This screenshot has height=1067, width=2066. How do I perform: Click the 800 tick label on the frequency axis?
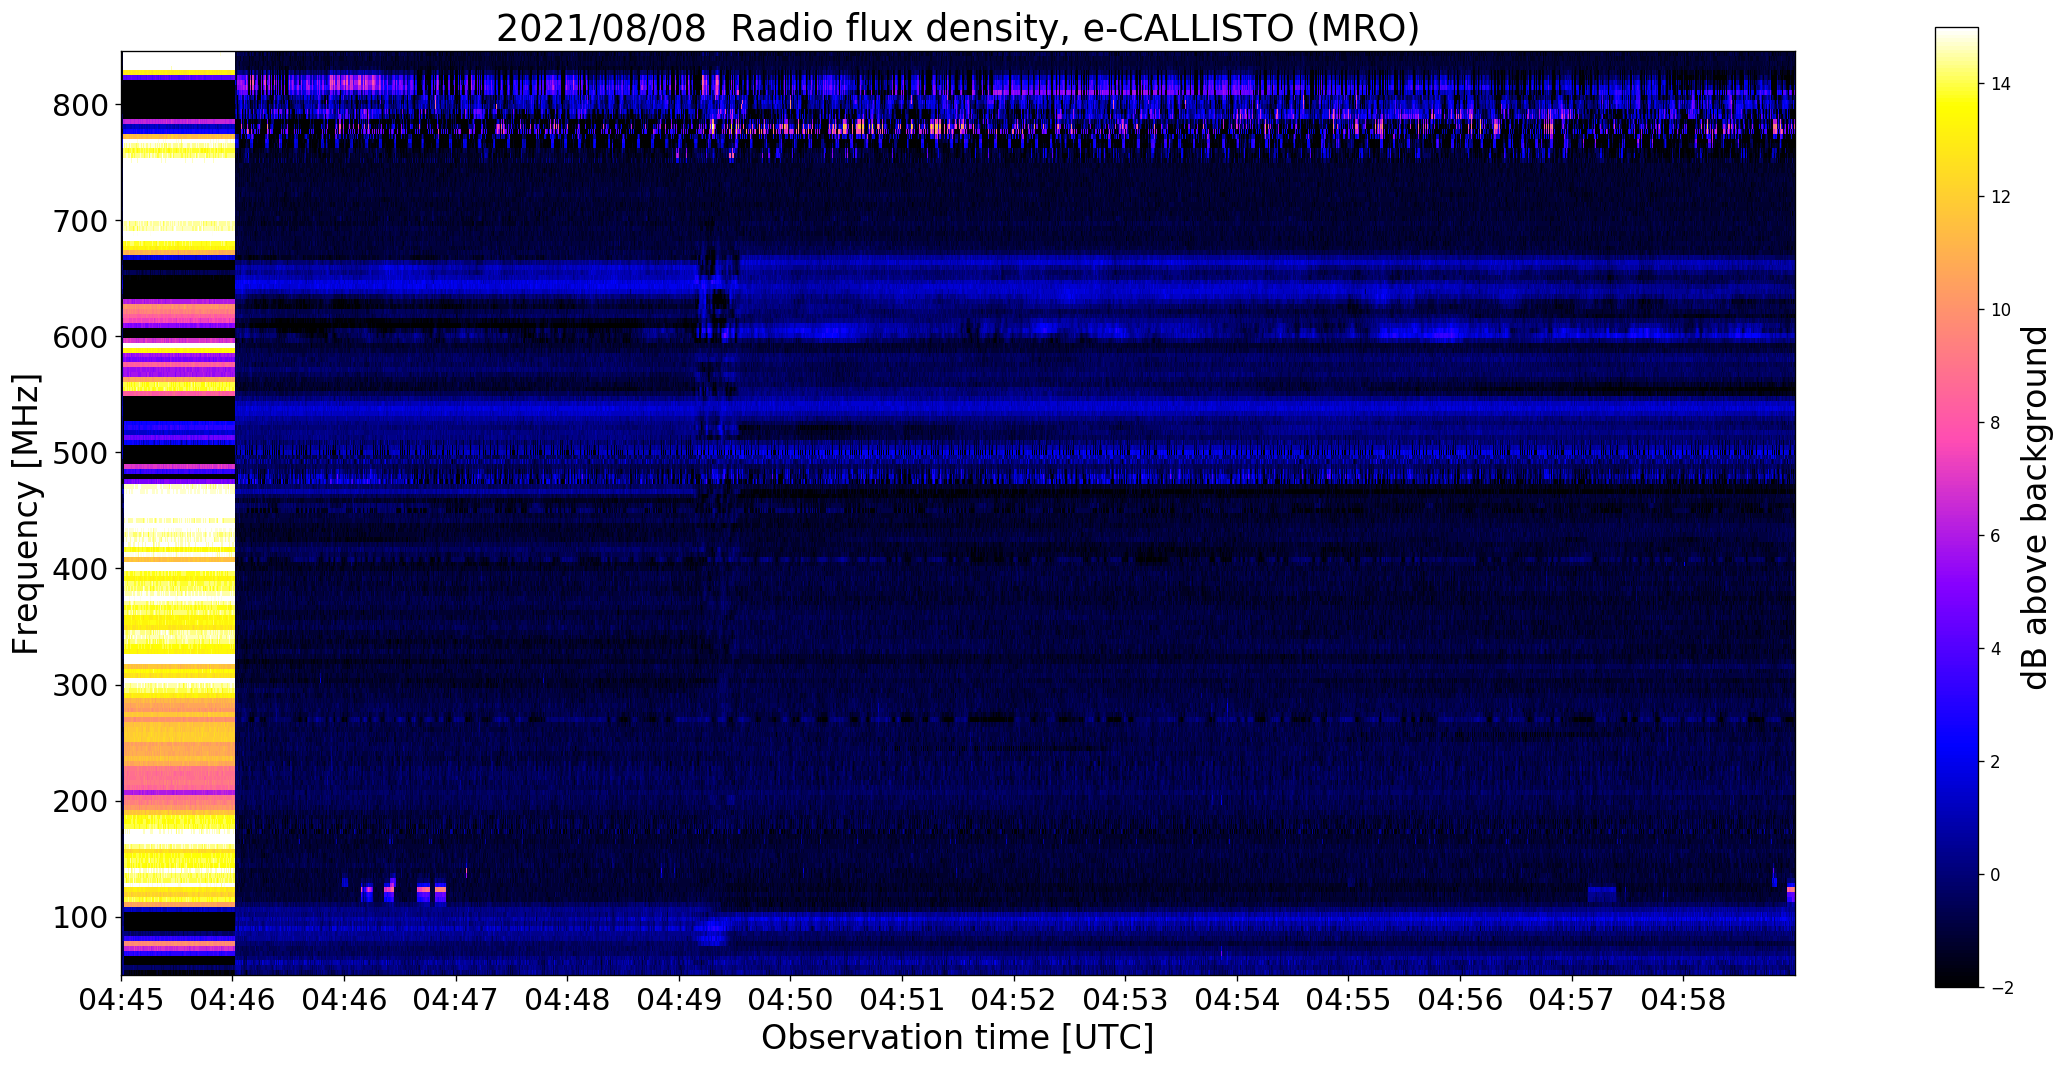tap(79, 105)
